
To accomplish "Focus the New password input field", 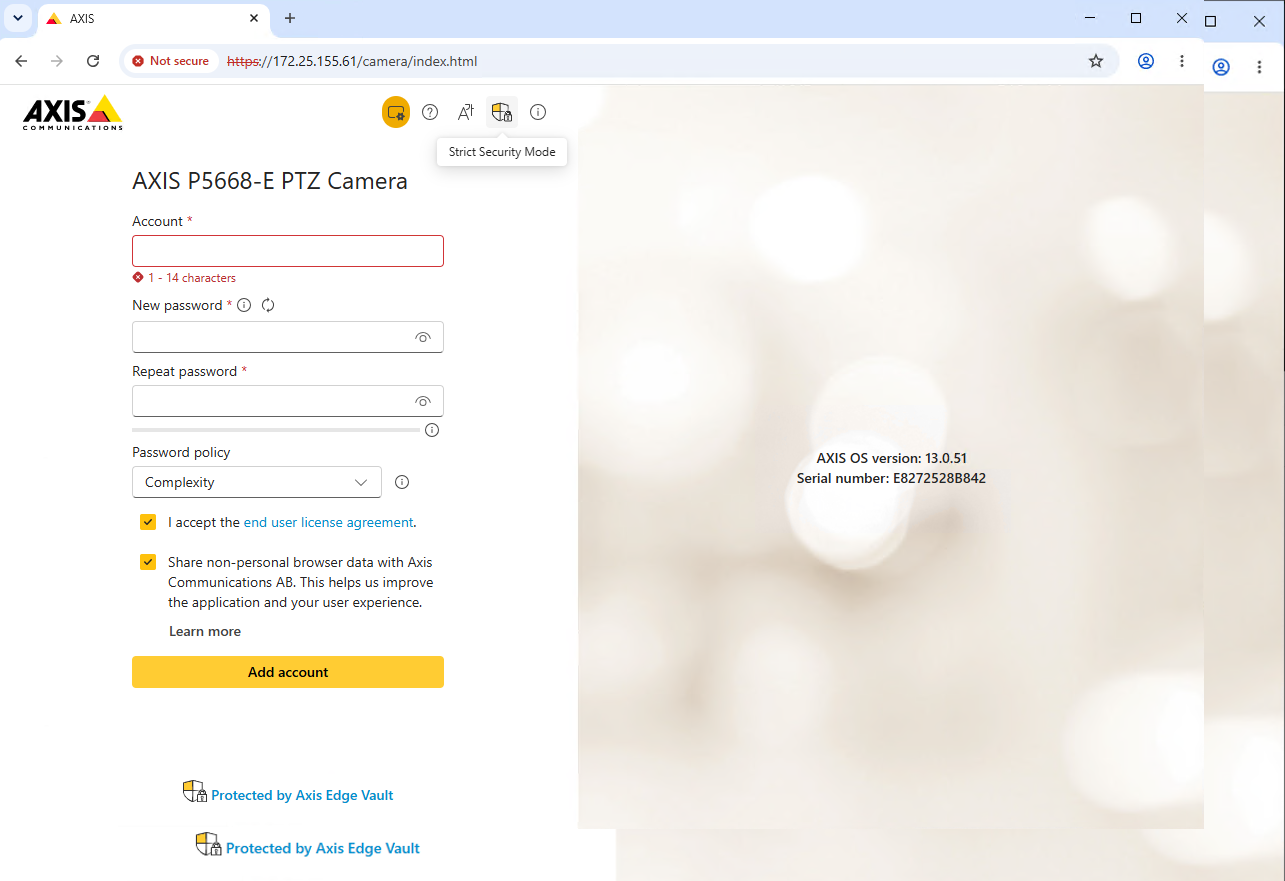I will [x=288, y=337].
